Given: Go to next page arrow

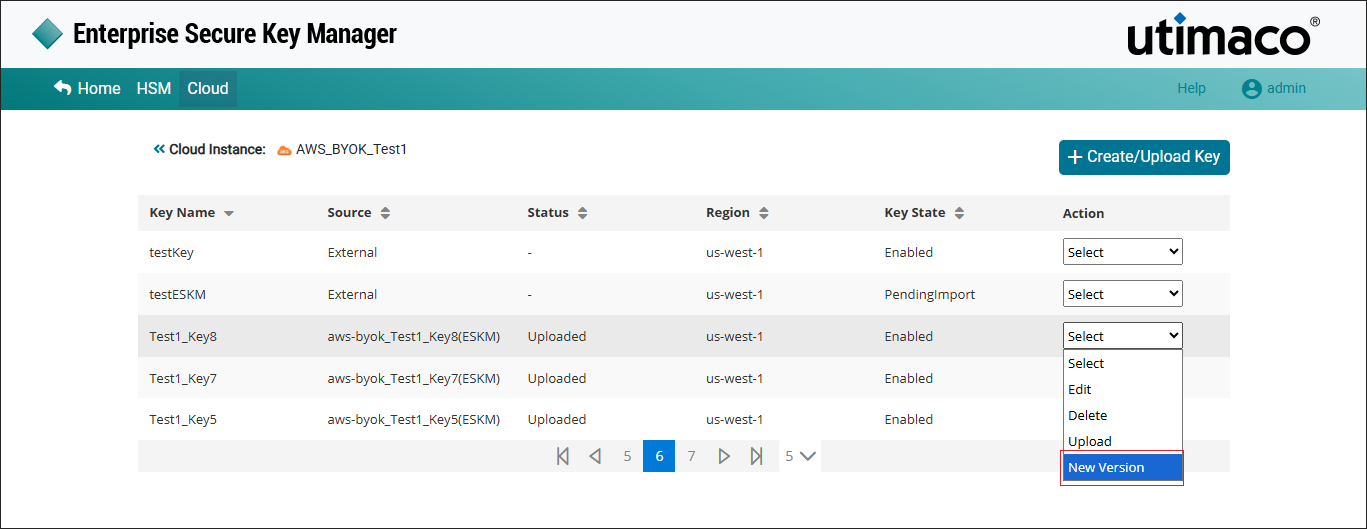Looking at the screenshot, I should click(724, 456).
